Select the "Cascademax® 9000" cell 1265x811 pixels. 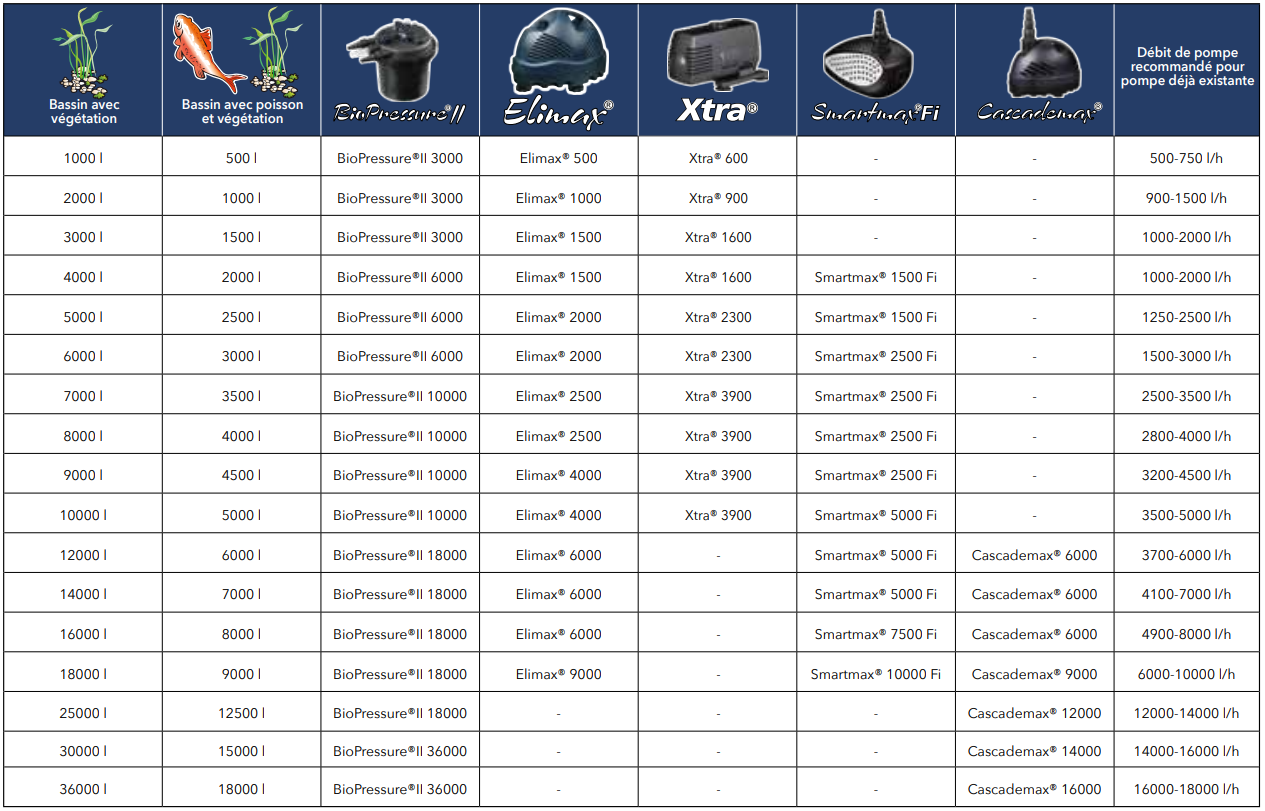pos(1035,674)
